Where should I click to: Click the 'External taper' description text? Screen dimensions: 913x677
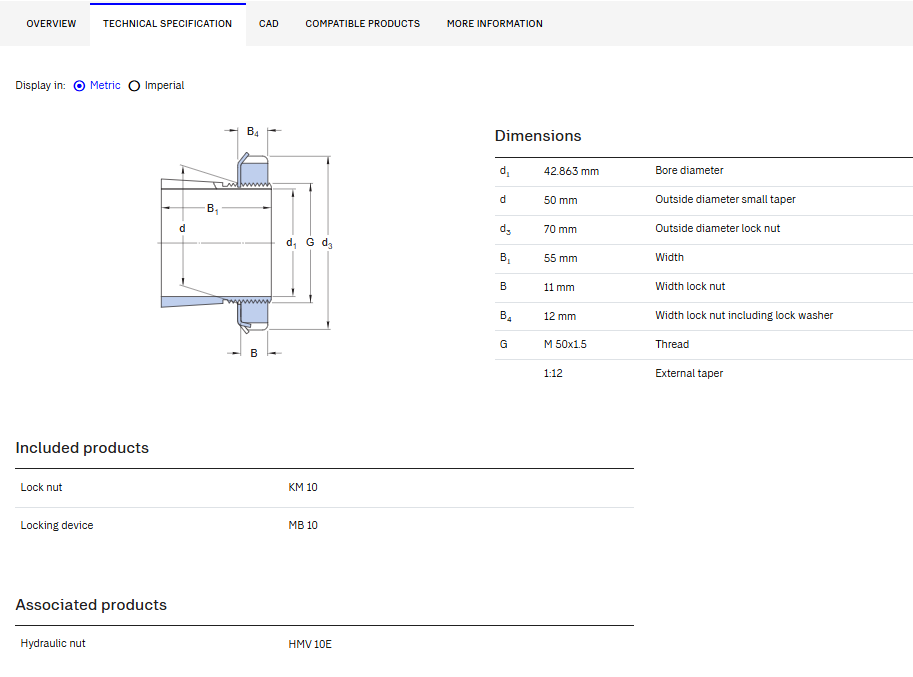(x=689, y=373)
